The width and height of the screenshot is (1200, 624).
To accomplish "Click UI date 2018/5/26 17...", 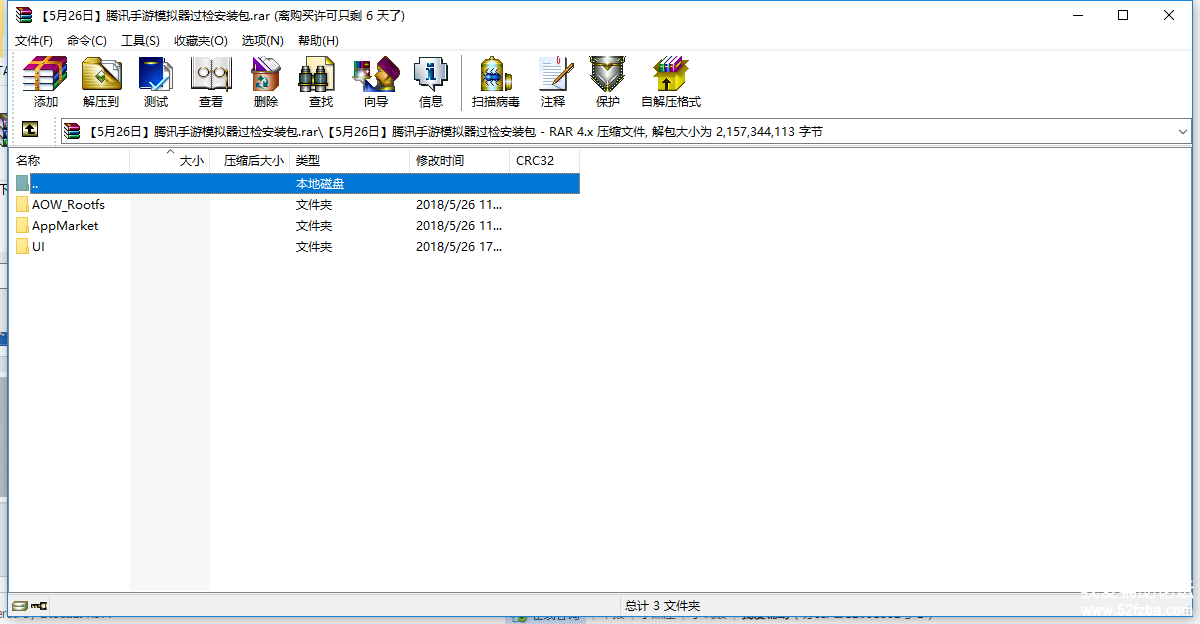I will click(459, 247).
